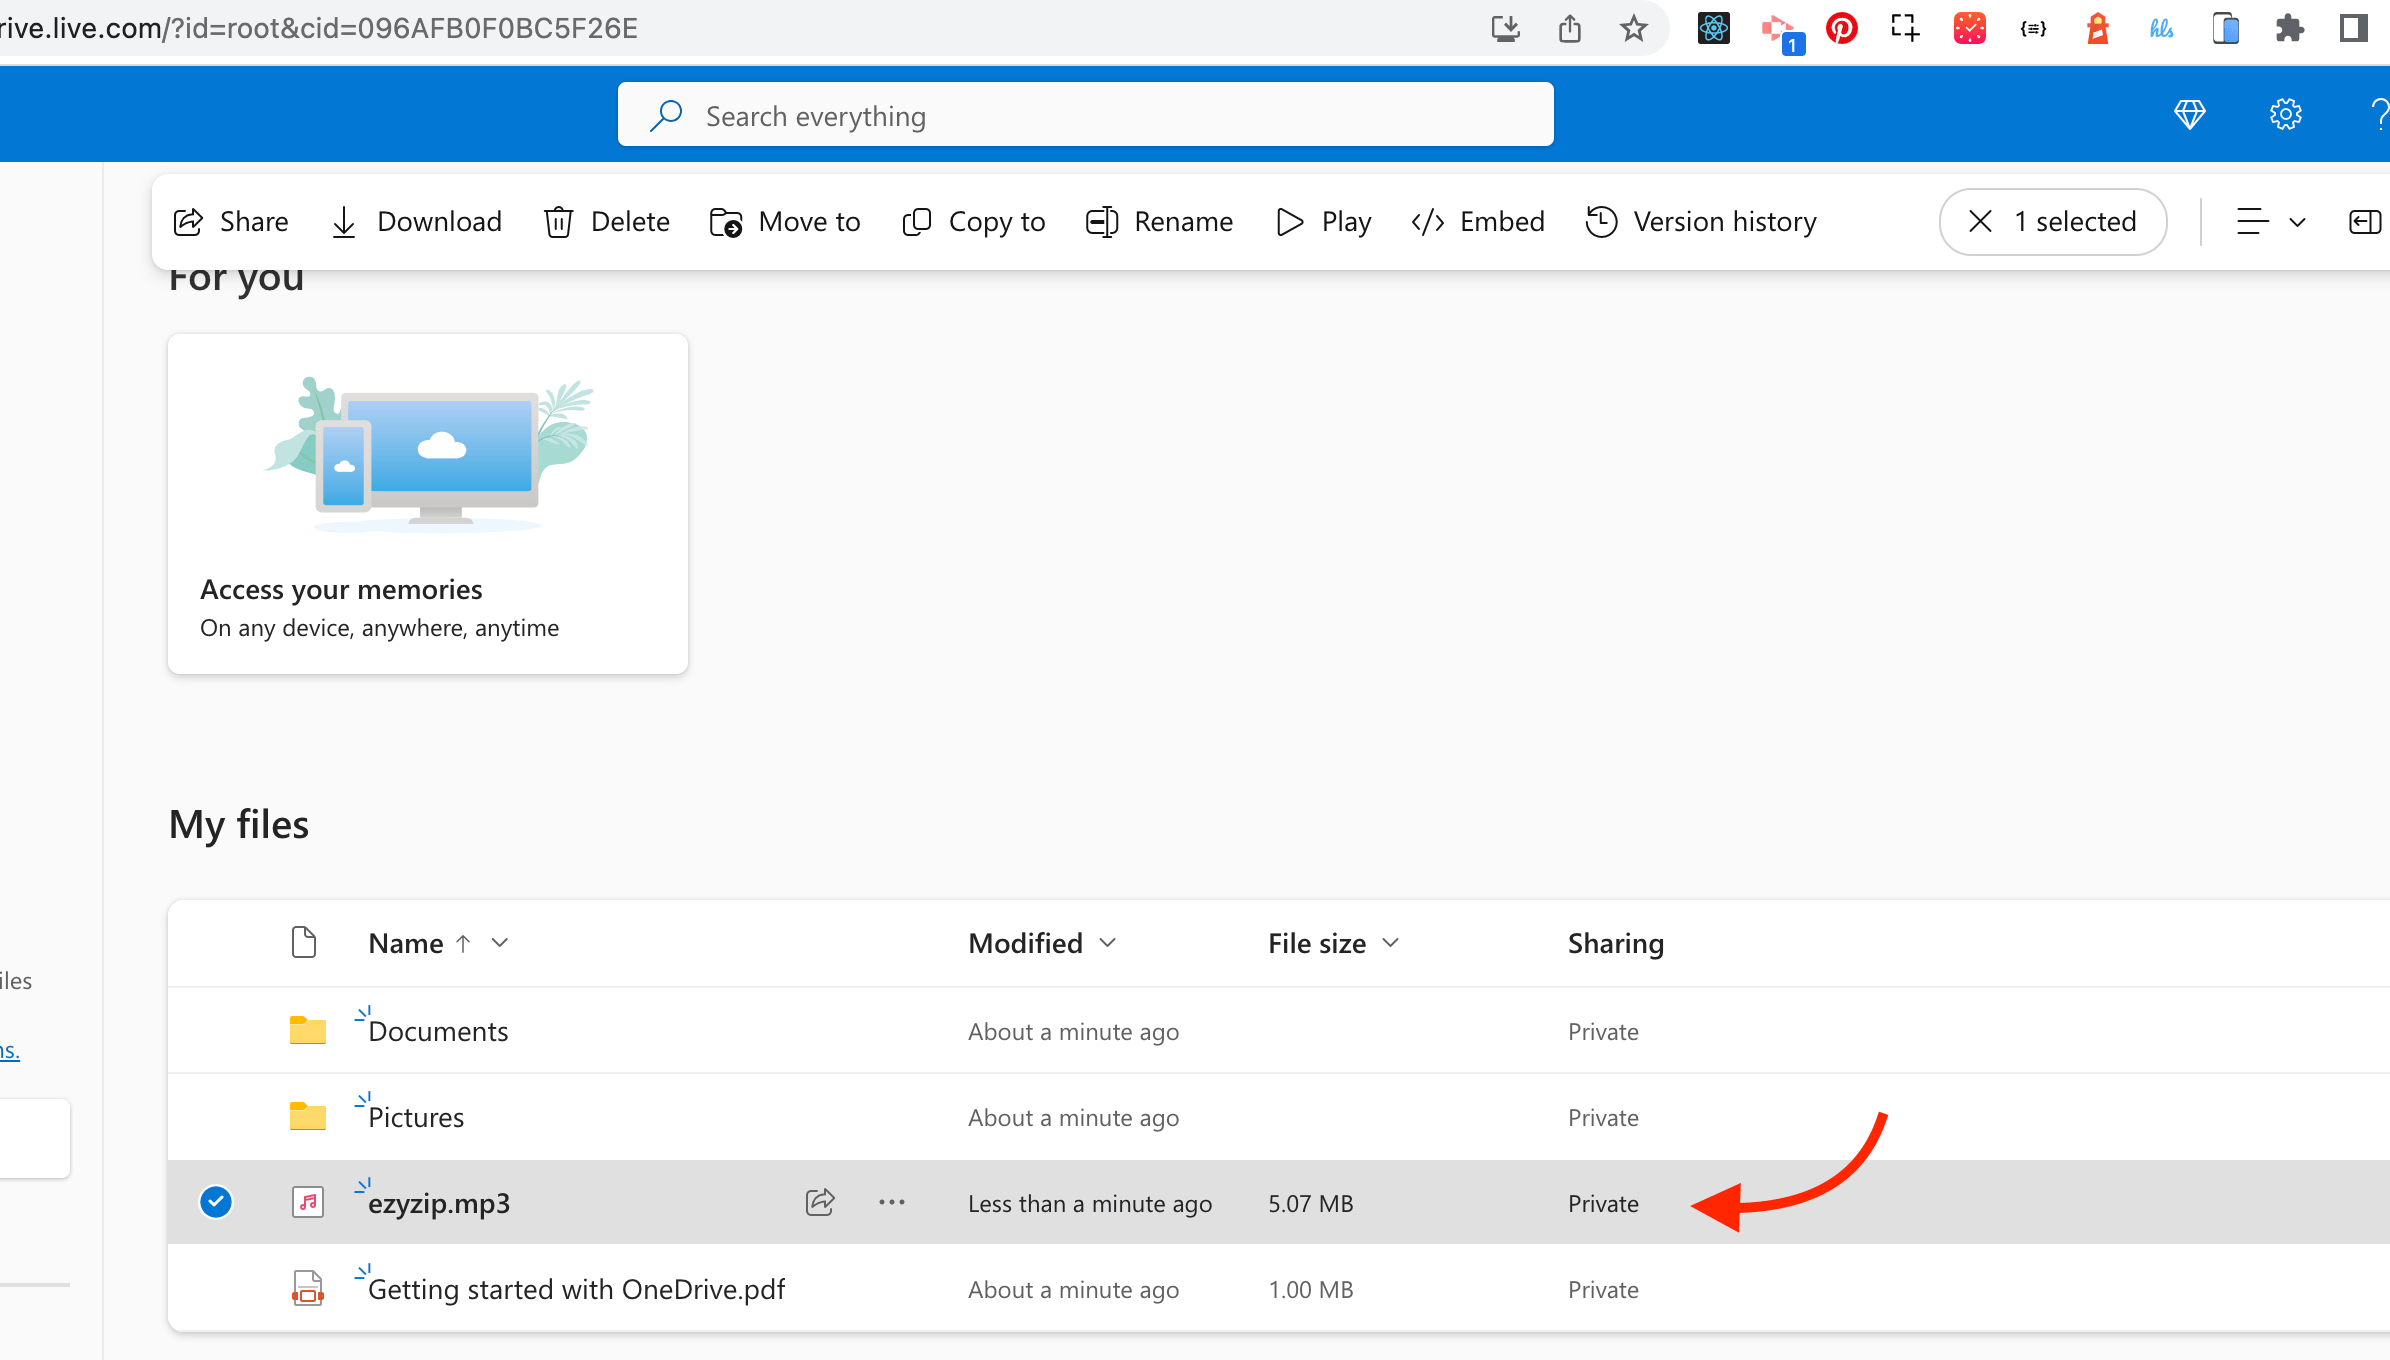2390x1360 pixels.
Task: Click the Version history icon
Action: [x=1600, y=220]
